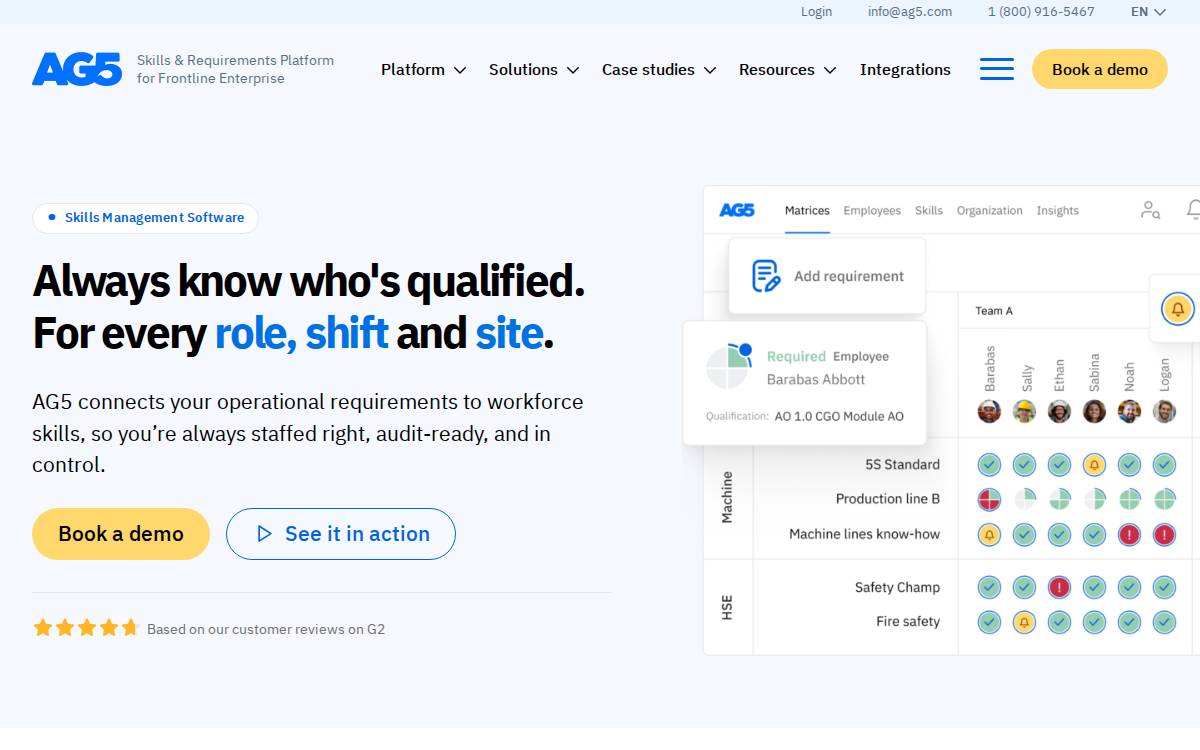Click the G2 review stars

[86, 628]
